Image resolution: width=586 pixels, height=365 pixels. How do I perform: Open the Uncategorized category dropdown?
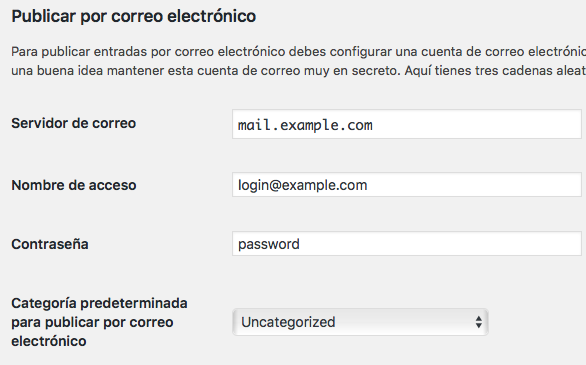(360, 322)
